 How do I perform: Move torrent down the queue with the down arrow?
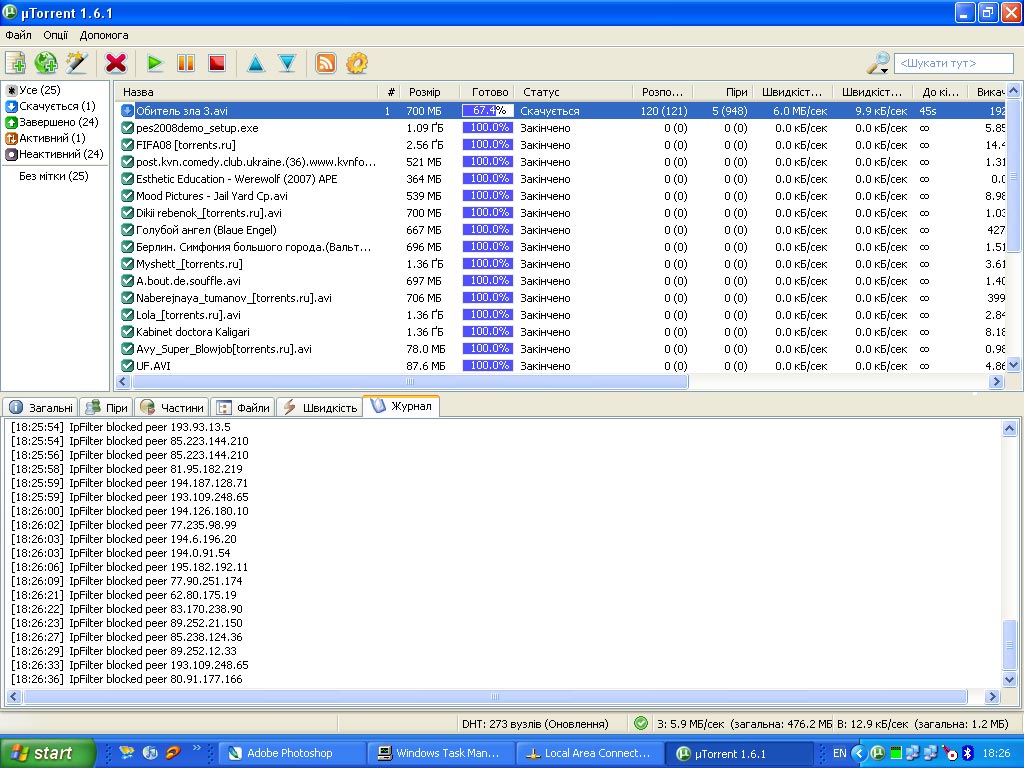coord(287,63)
